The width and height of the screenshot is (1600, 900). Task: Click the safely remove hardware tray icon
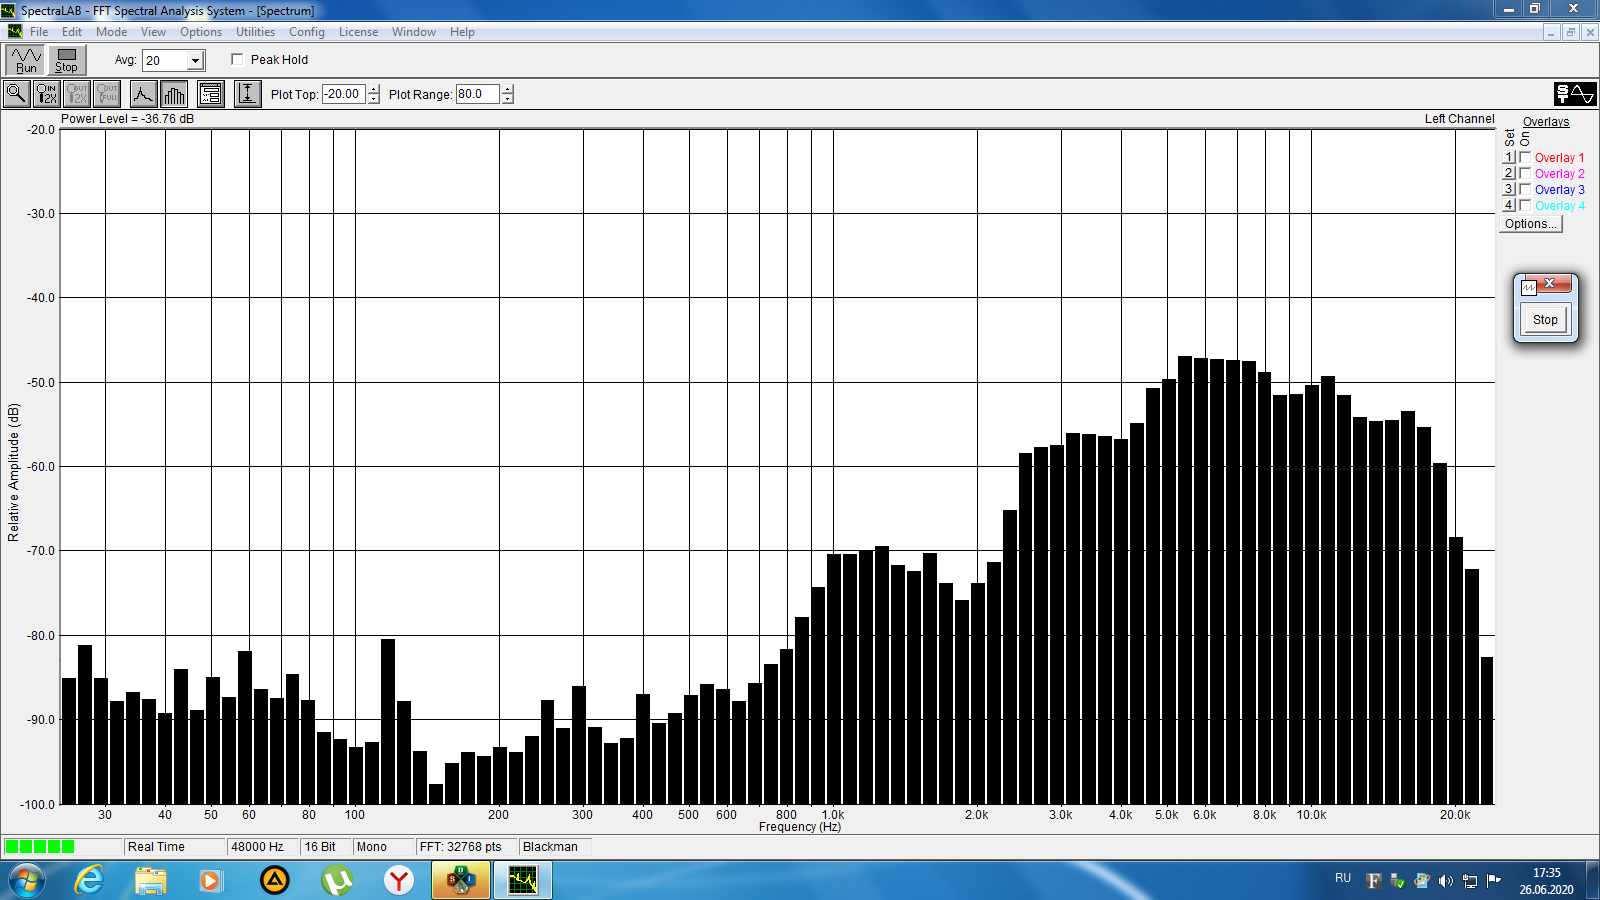pyautogui.click(x=1397, y=881)
